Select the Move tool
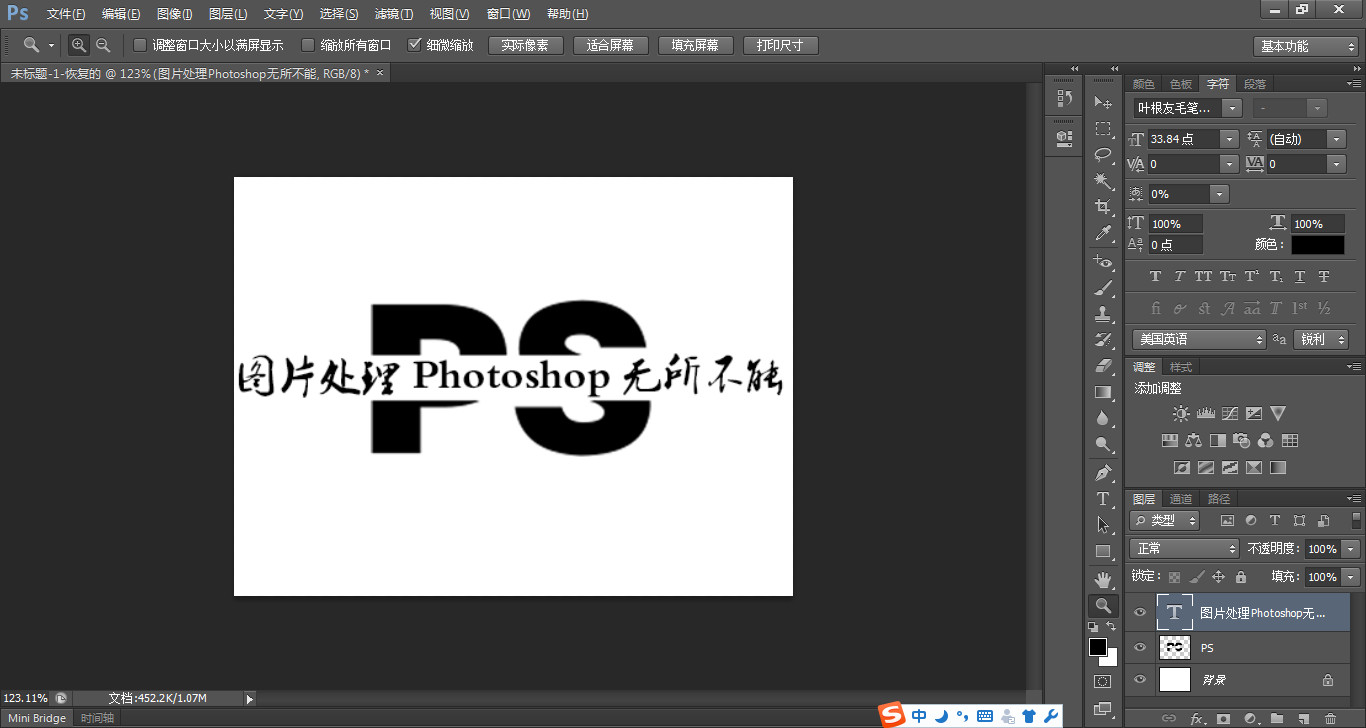The width and height of the screenshot is (1366, 728). click(x=1103, y=102)
